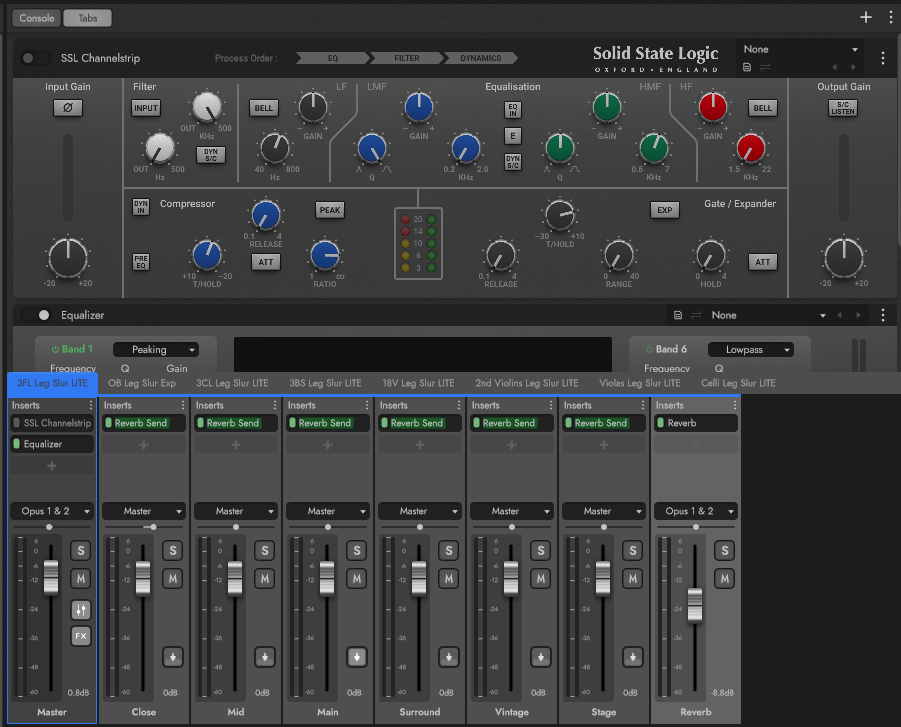Toggle the SSL Channelstrip power switch
The width and height of the screenshot is (901, 727).
coord(37,59)
